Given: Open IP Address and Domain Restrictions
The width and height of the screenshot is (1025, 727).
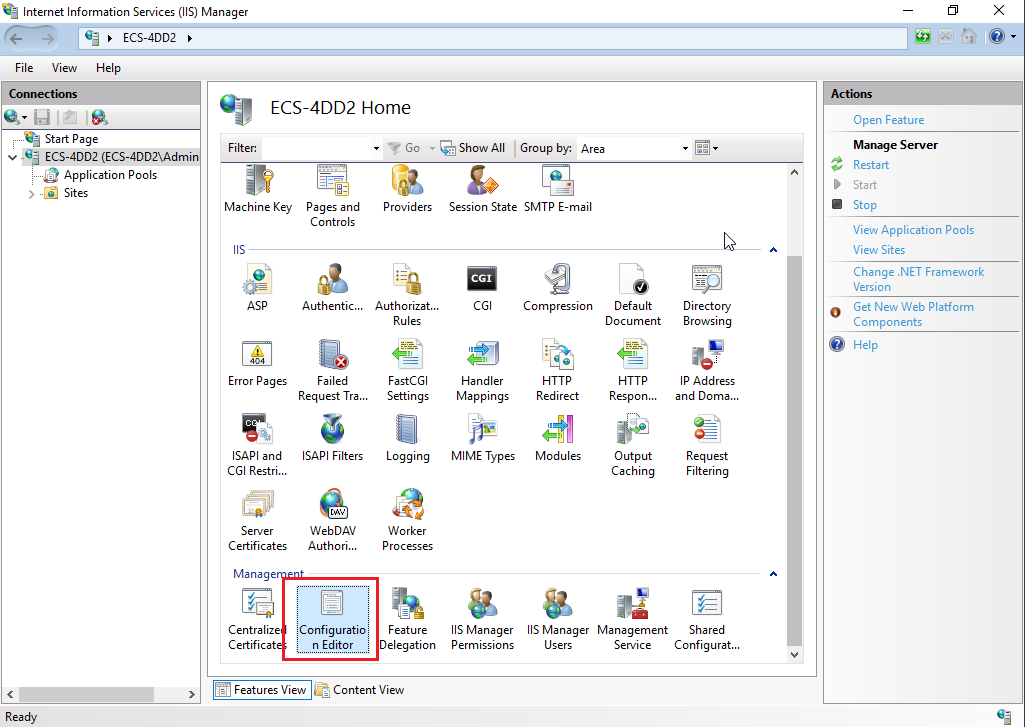Looking at the screenshot, I should coord(707,370).
